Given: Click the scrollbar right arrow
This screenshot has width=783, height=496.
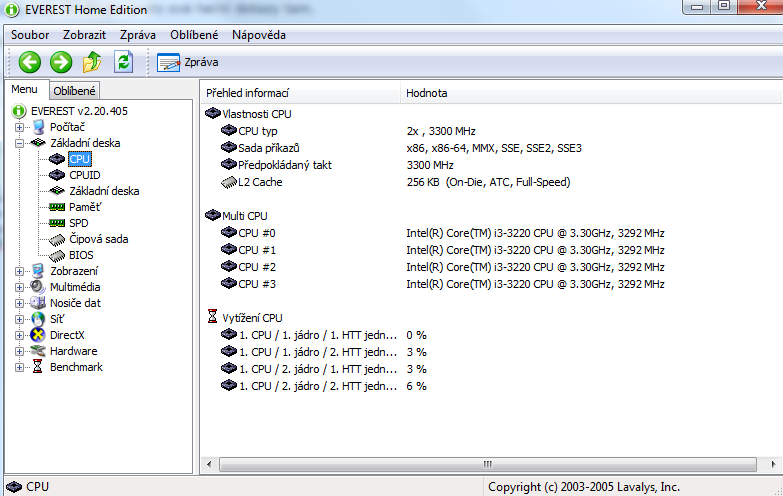Looking at the screenshot, I should (774, 465).
